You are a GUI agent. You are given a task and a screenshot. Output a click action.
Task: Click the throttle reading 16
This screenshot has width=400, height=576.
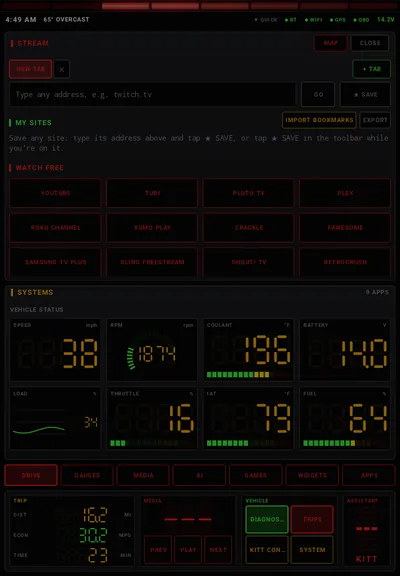(x=181, y=418)
